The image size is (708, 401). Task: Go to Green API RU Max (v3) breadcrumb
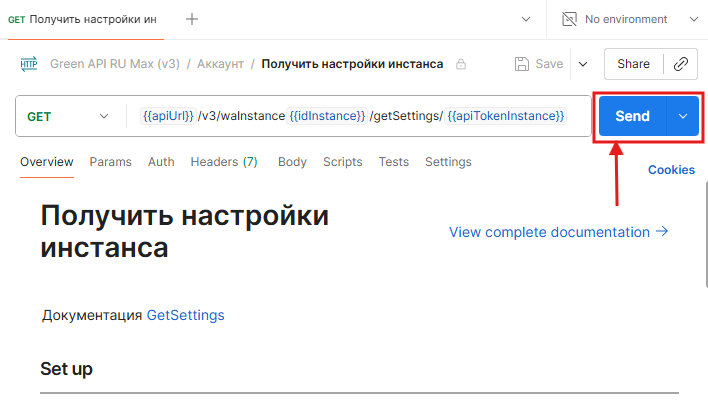click(115, 64)
